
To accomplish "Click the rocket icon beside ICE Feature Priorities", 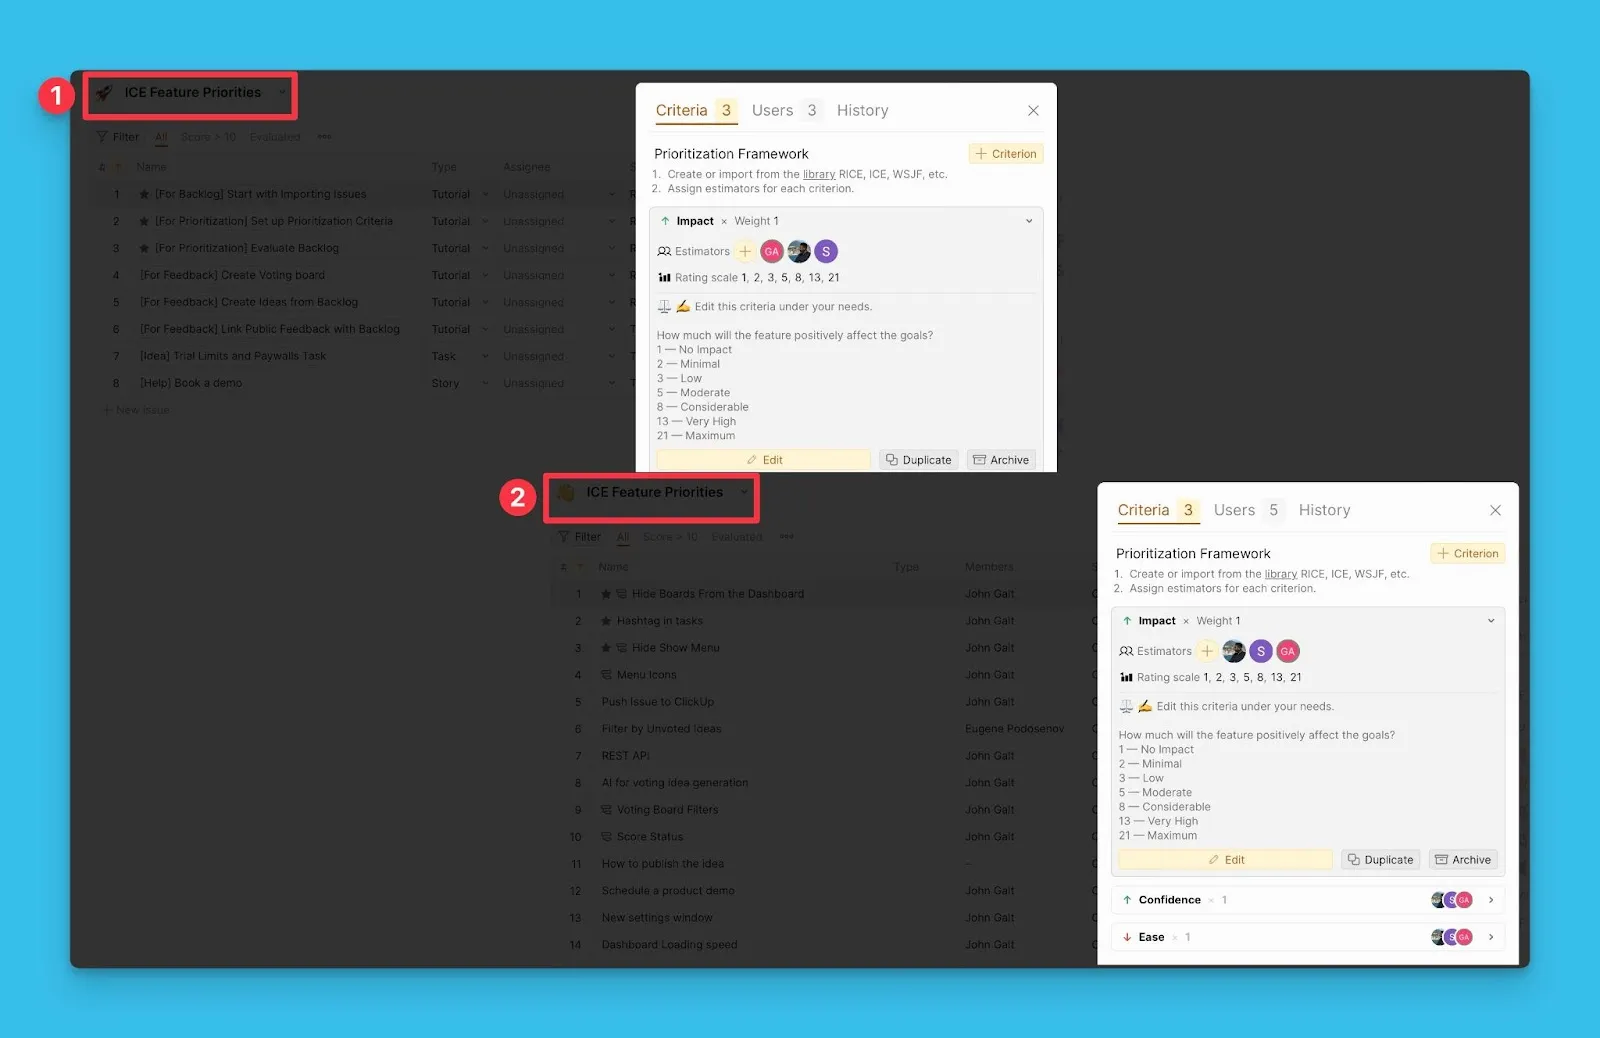I will tap(104, 93).
